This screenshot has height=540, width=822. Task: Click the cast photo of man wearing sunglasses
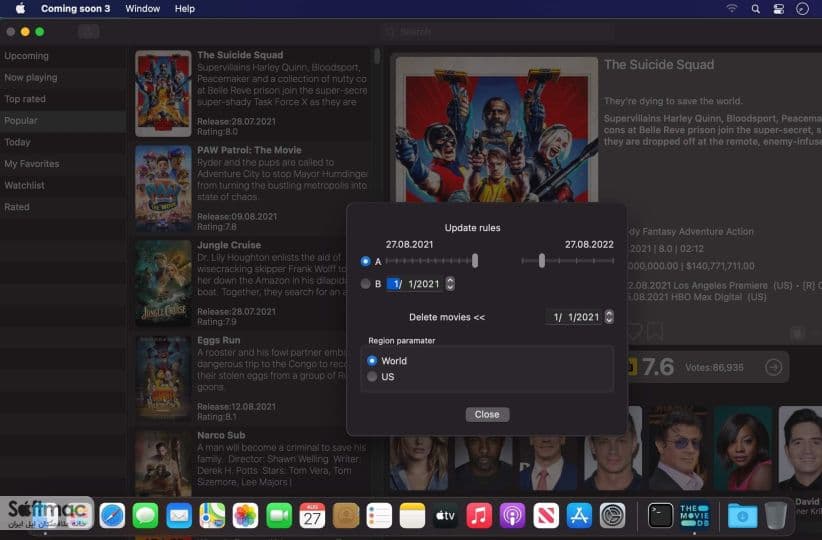pyautogui.click(x=678, y=448)
